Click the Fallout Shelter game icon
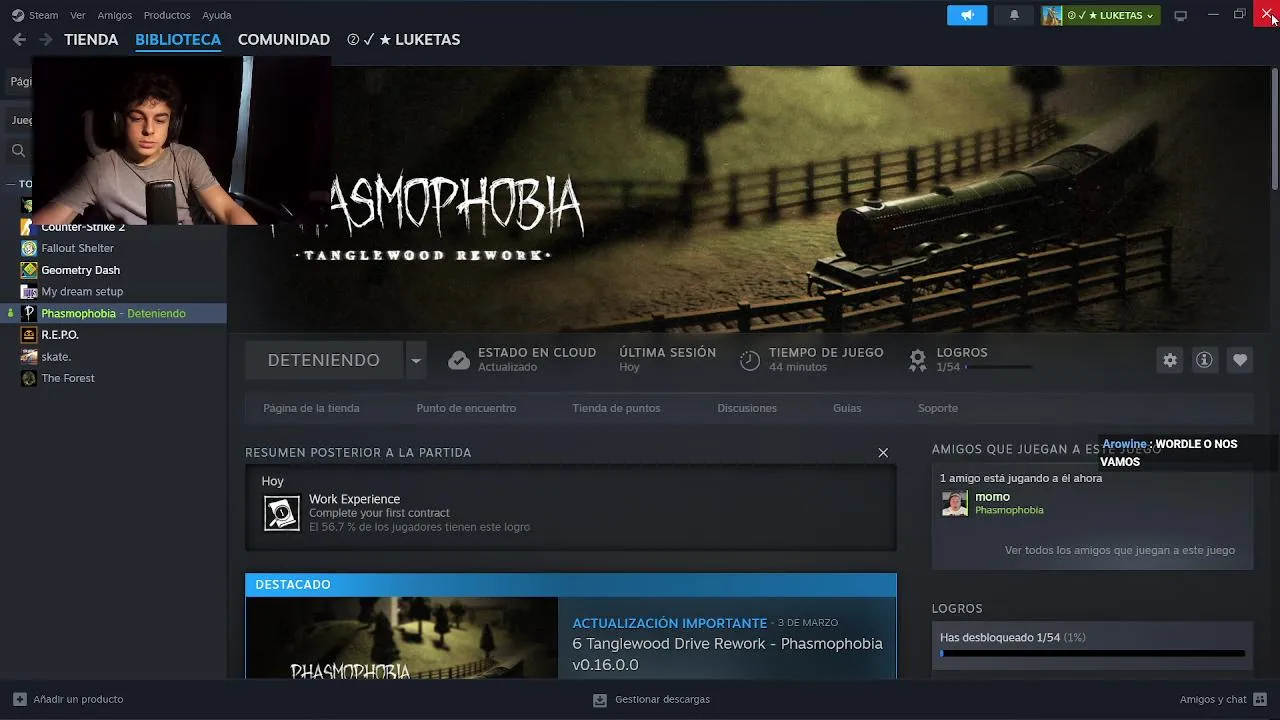This screenshot has height=720, width=1280. 29,248
